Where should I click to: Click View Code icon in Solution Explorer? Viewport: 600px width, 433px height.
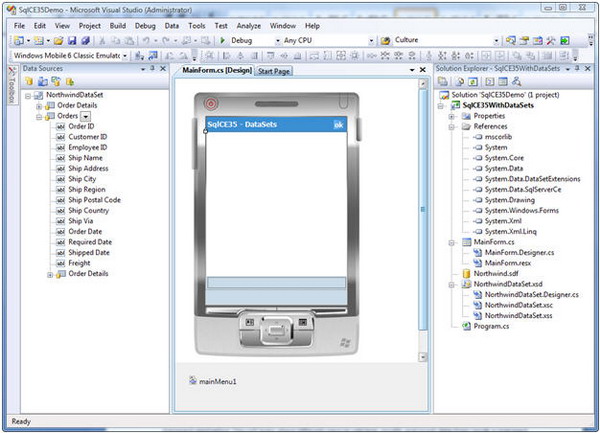click(x=489, y=81)
